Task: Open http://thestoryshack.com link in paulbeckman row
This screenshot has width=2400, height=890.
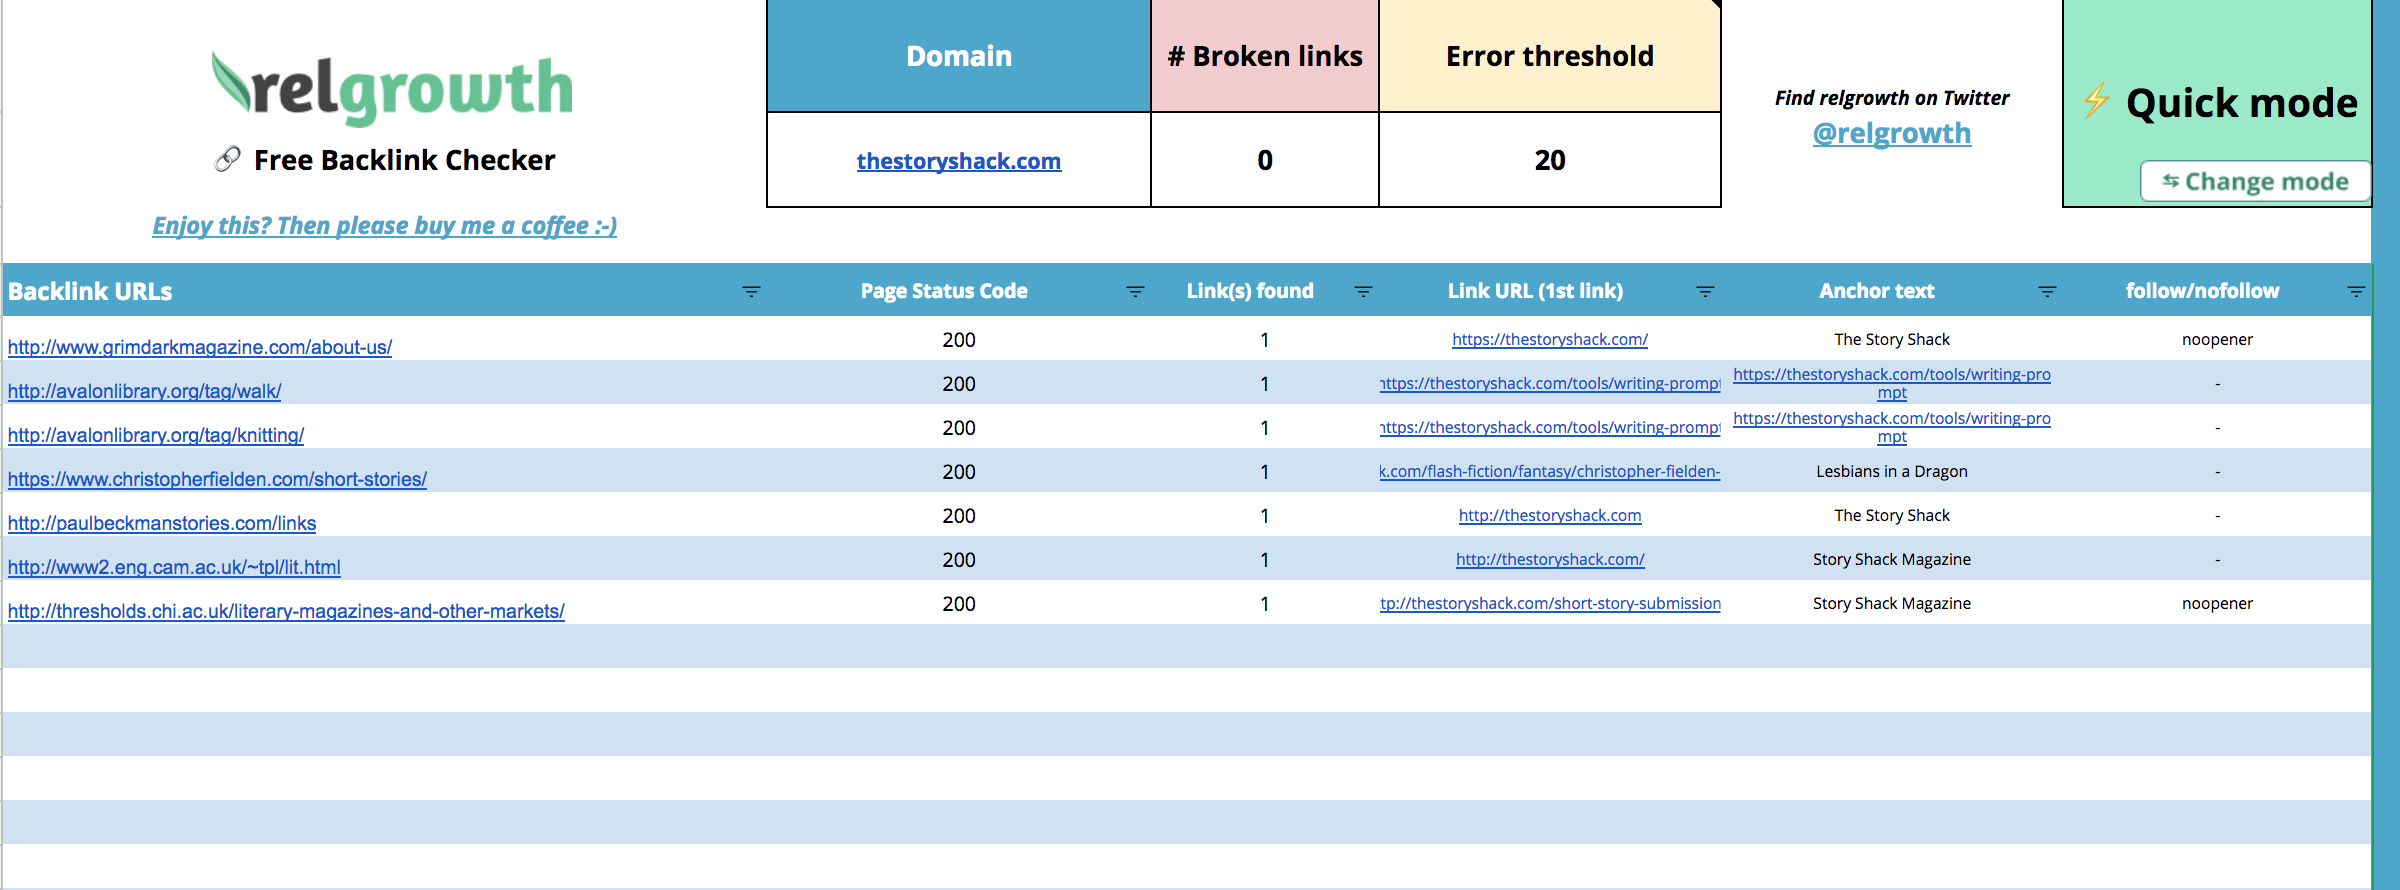Action: coord(1550,515)
